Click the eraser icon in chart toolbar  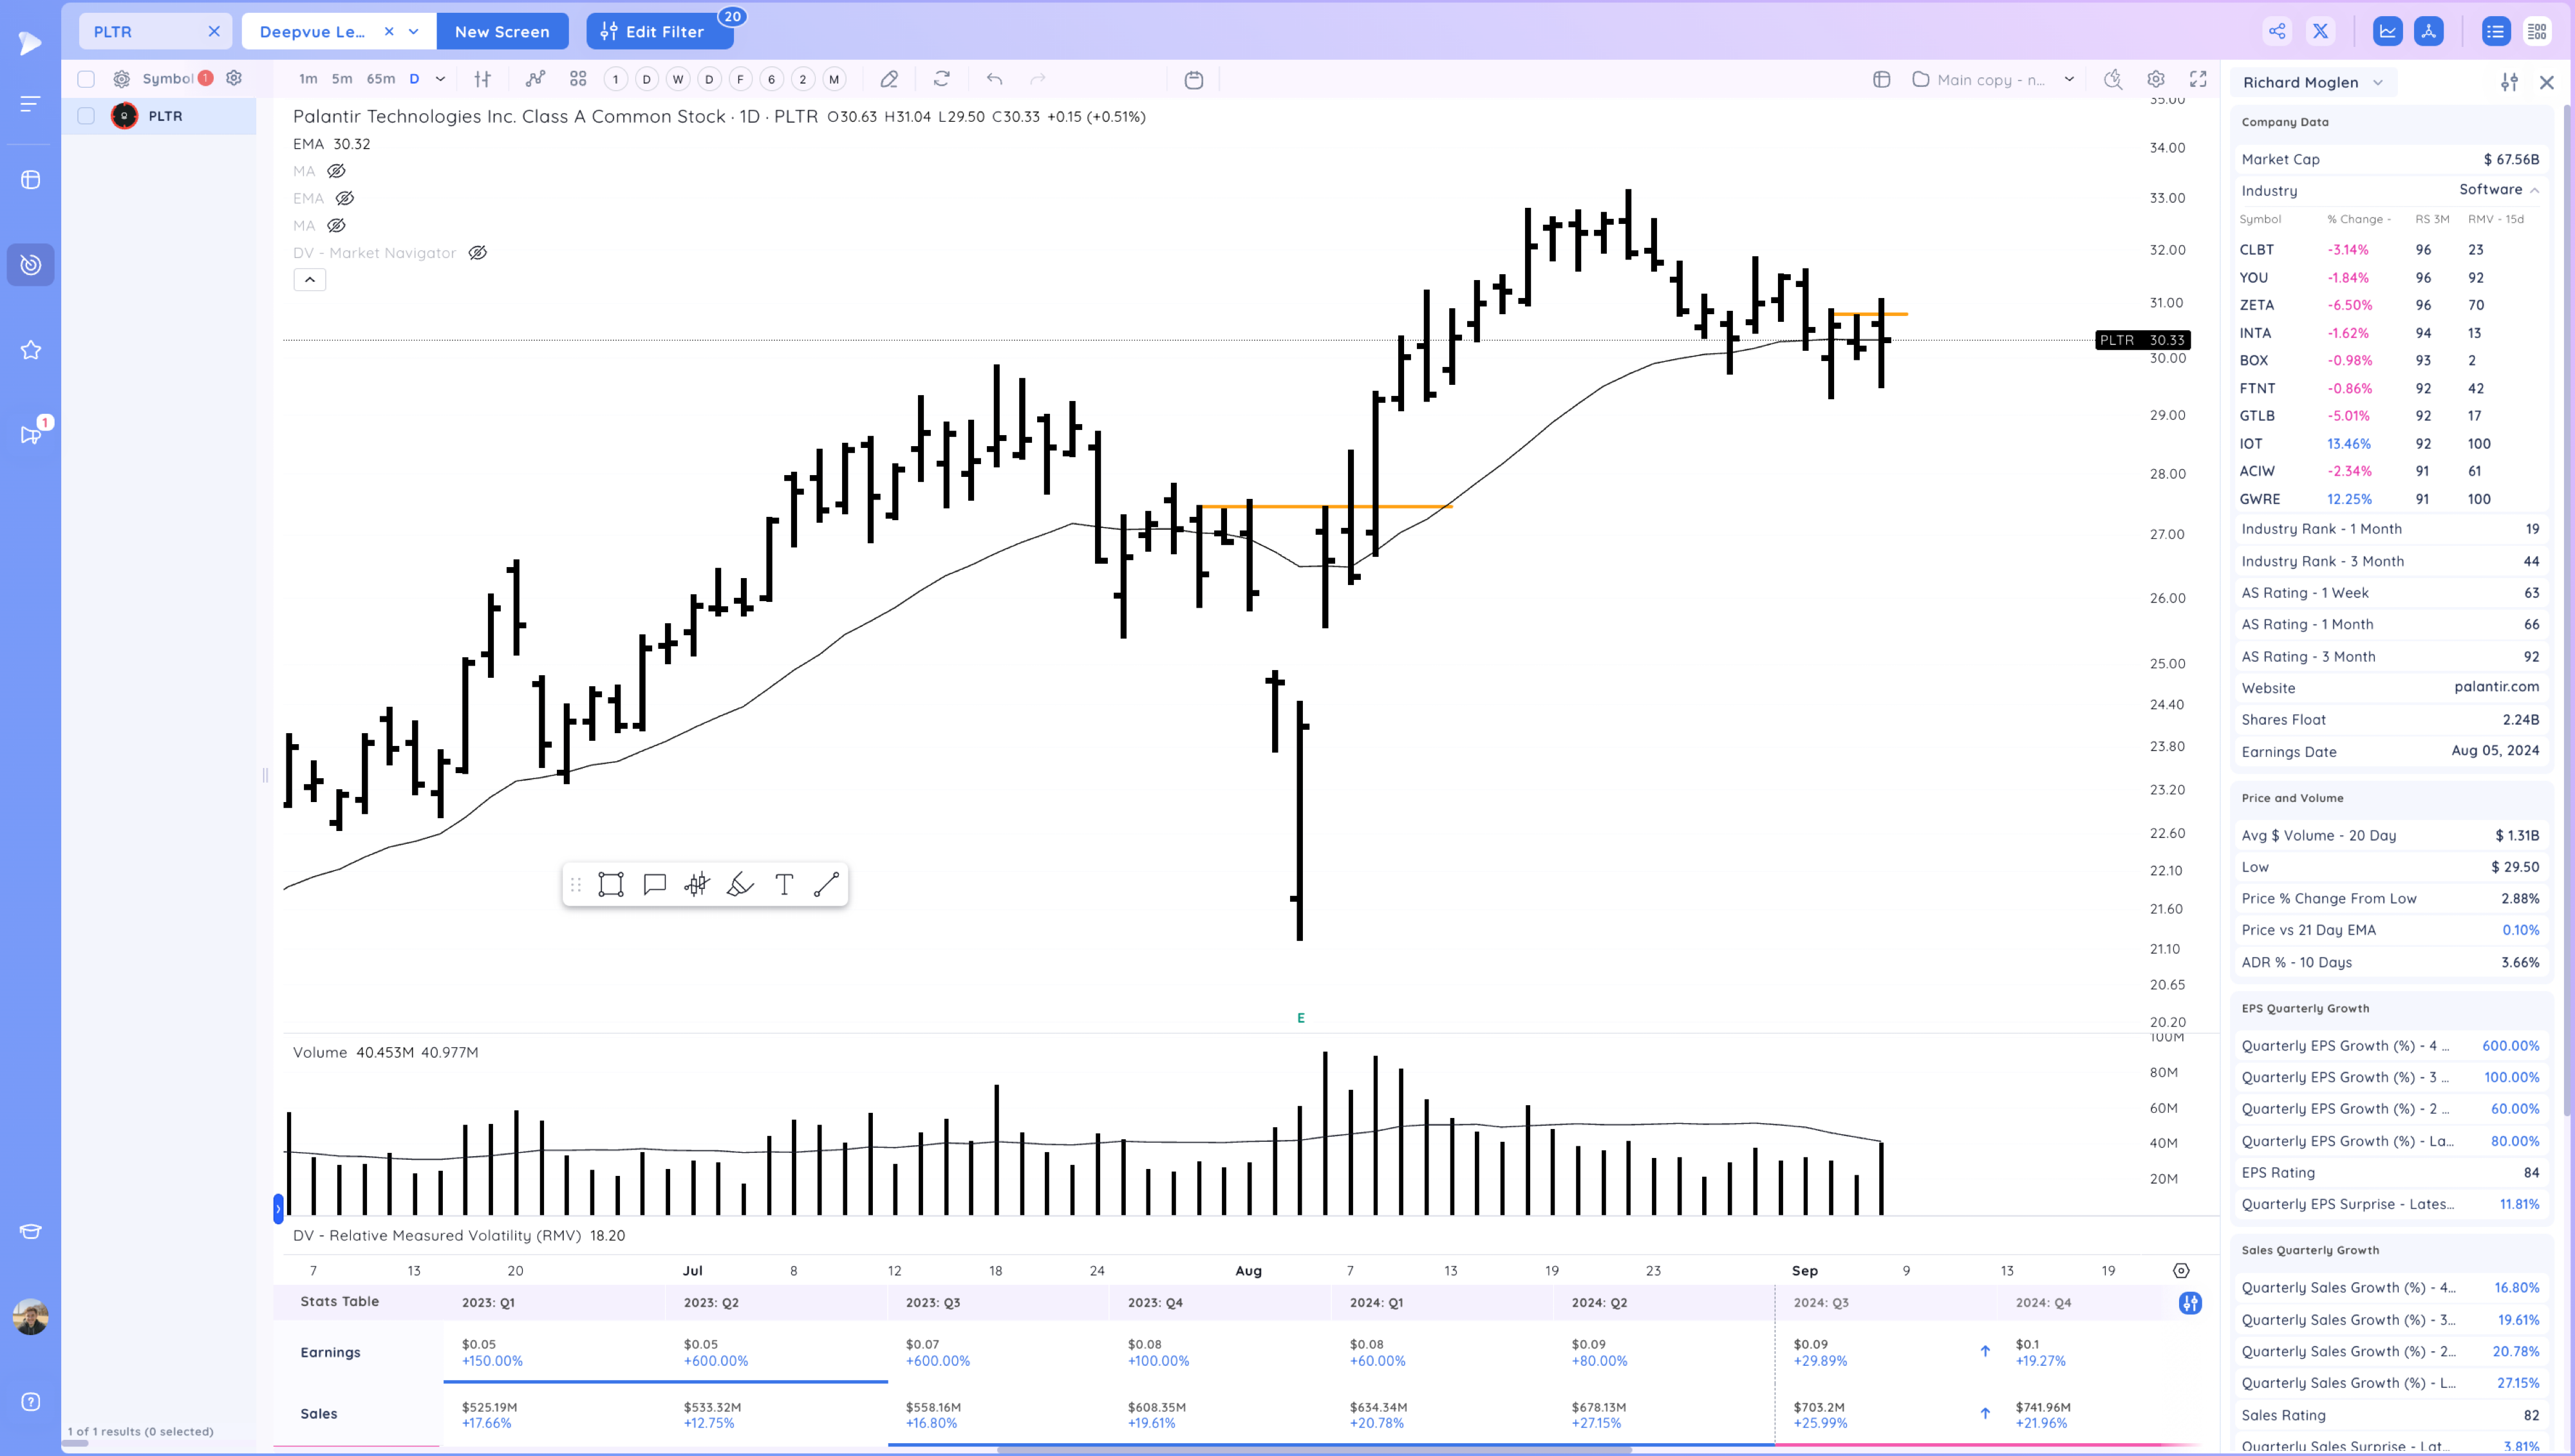coord(889,79)
